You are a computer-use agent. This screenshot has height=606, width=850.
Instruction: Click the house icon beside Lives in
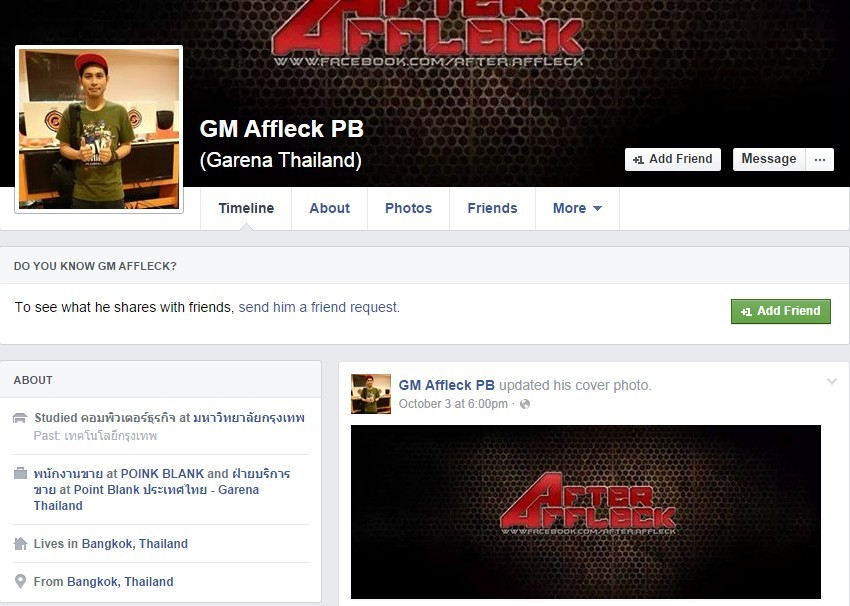pos(20,544)
